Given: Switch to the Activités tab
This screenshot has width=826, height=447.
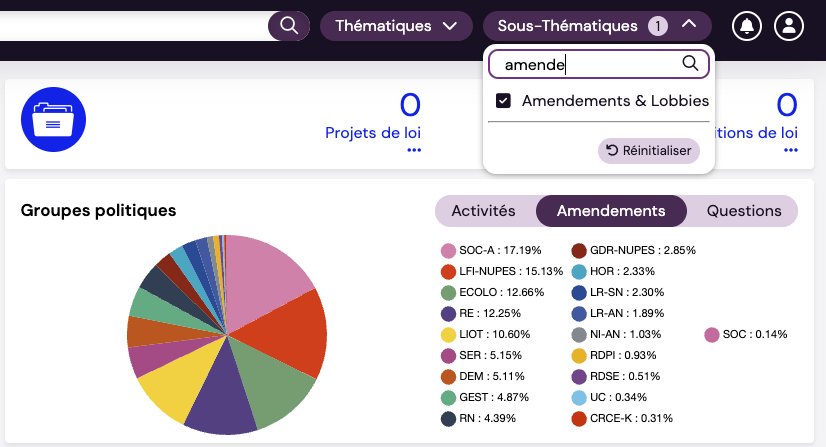Looking at the screenshot, I should [x=483, y=211].
